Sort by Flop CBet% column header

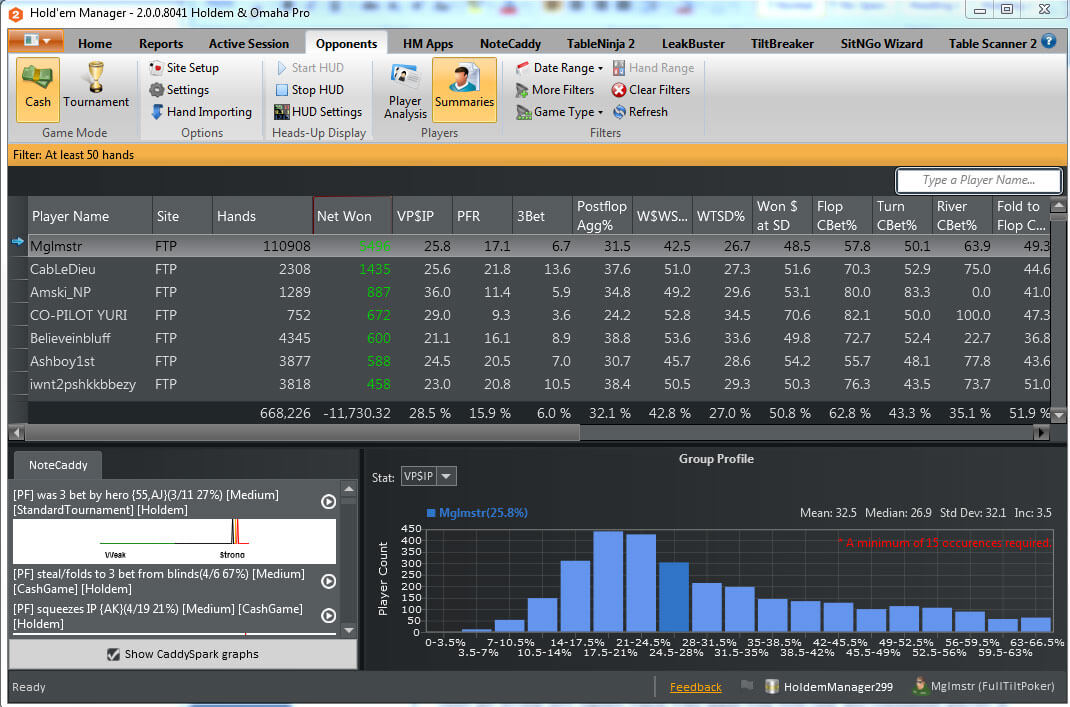842,216
